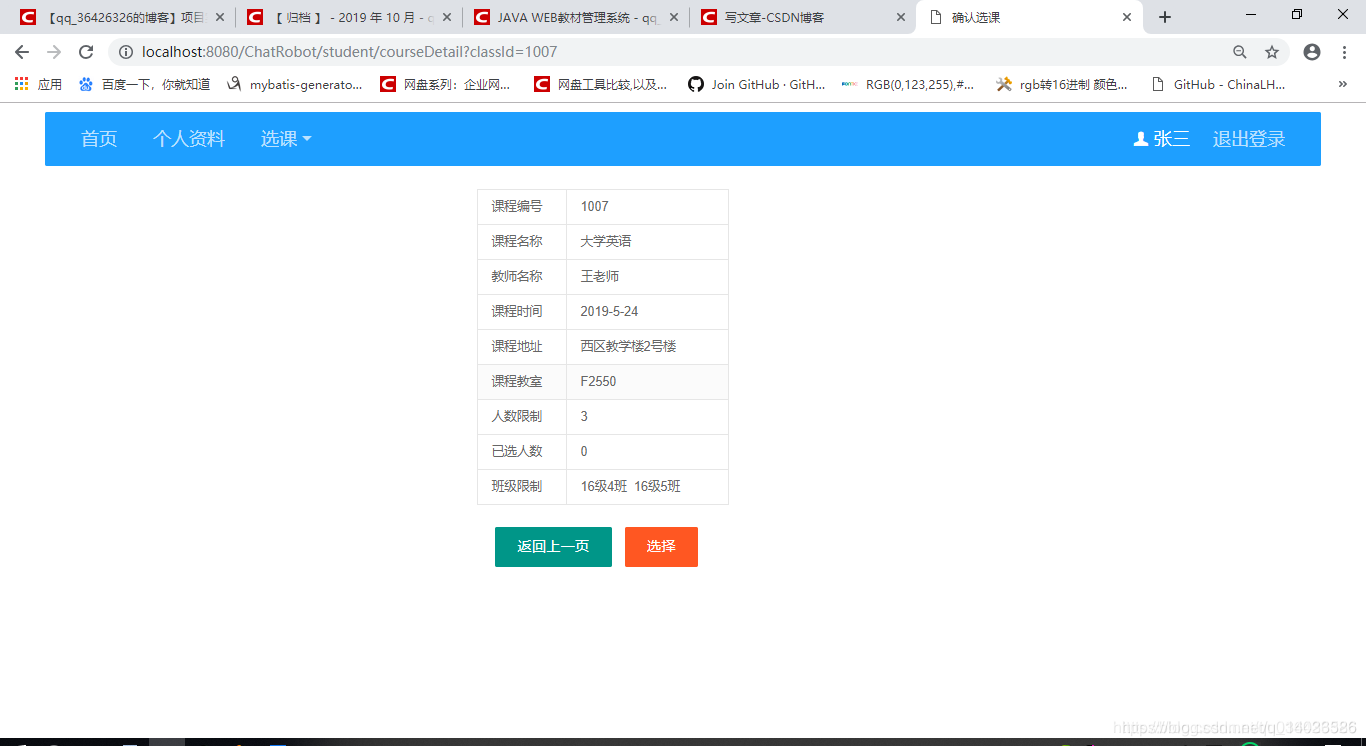The height and width of the screenshot is (746, 1366).
Task: Show more bookmarks with chevron
Action: [1343, 85]
